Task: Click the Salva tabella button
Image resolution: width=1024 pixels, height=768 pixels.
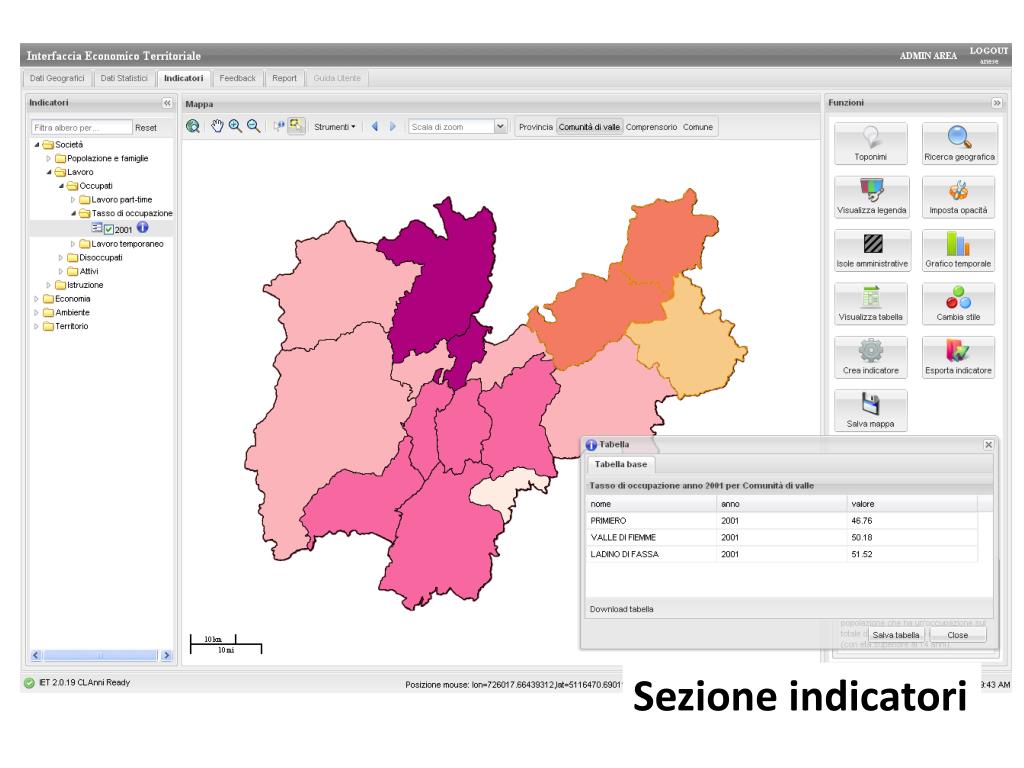Action: click(895, 635)
